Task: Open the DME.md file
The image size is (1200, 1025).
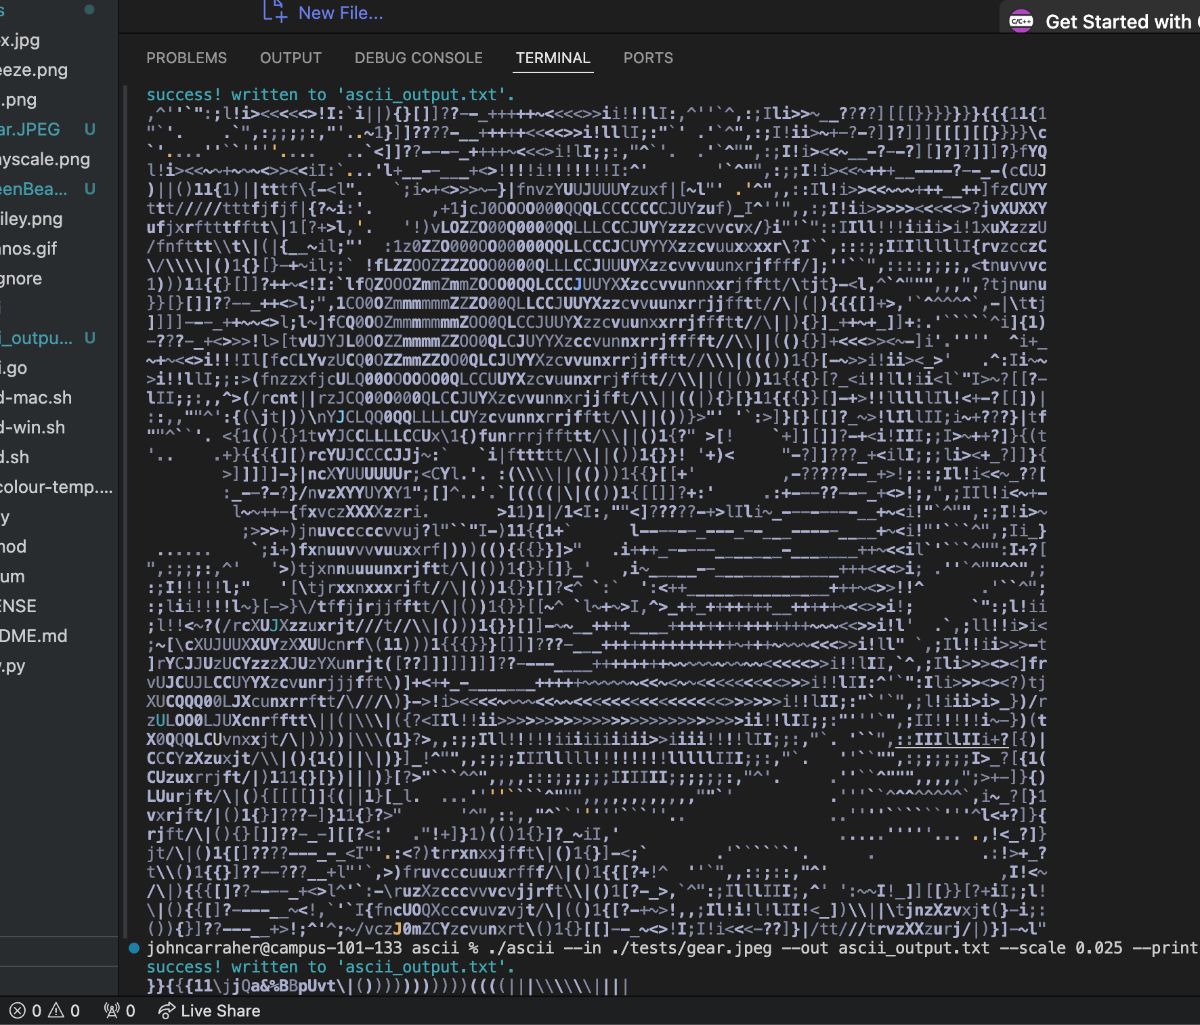Action: coord(34,637)
